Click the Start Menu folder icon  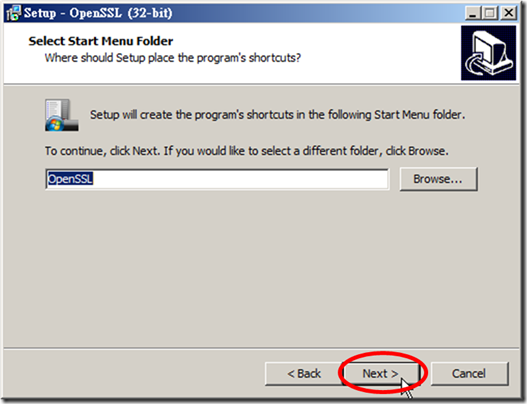[62, 115]
